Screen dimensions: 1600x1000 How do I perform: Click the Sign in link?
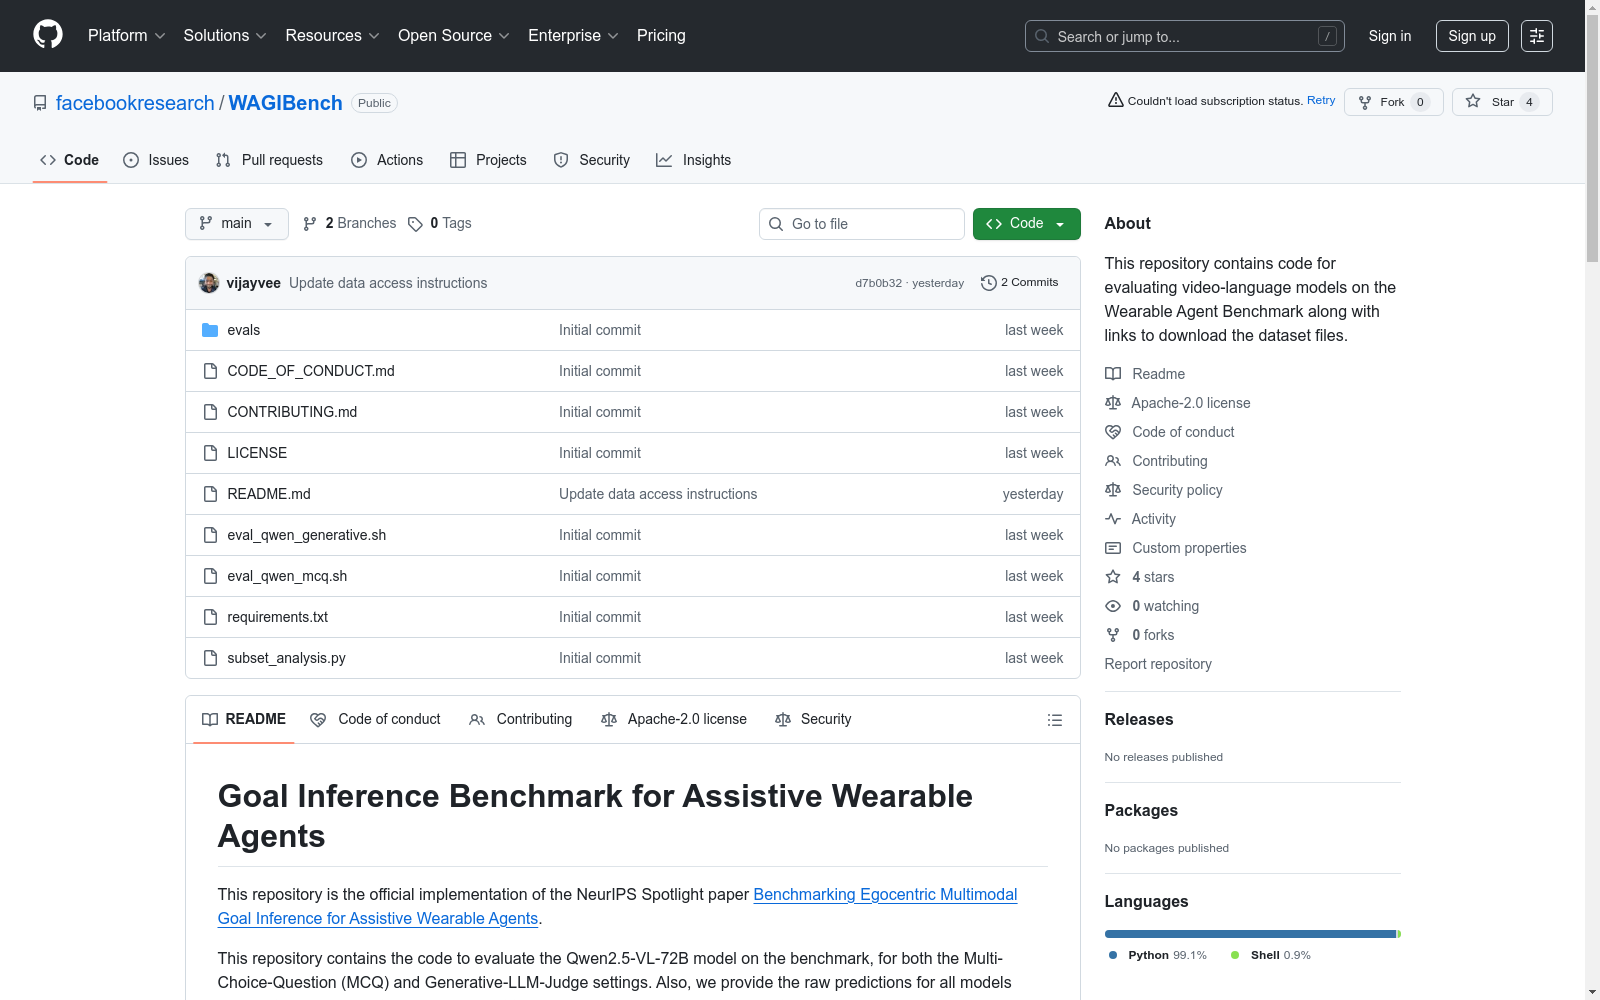pyautogui.click(x=1390, y=36)
